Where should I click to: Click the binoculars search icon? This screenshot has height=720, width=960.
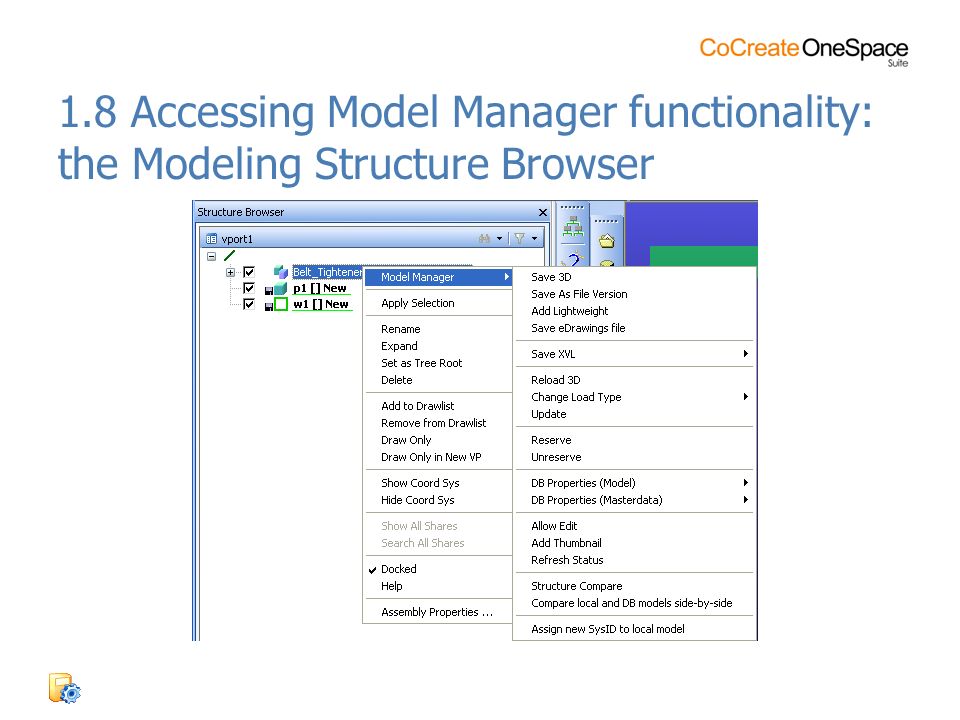pos(484,239)
